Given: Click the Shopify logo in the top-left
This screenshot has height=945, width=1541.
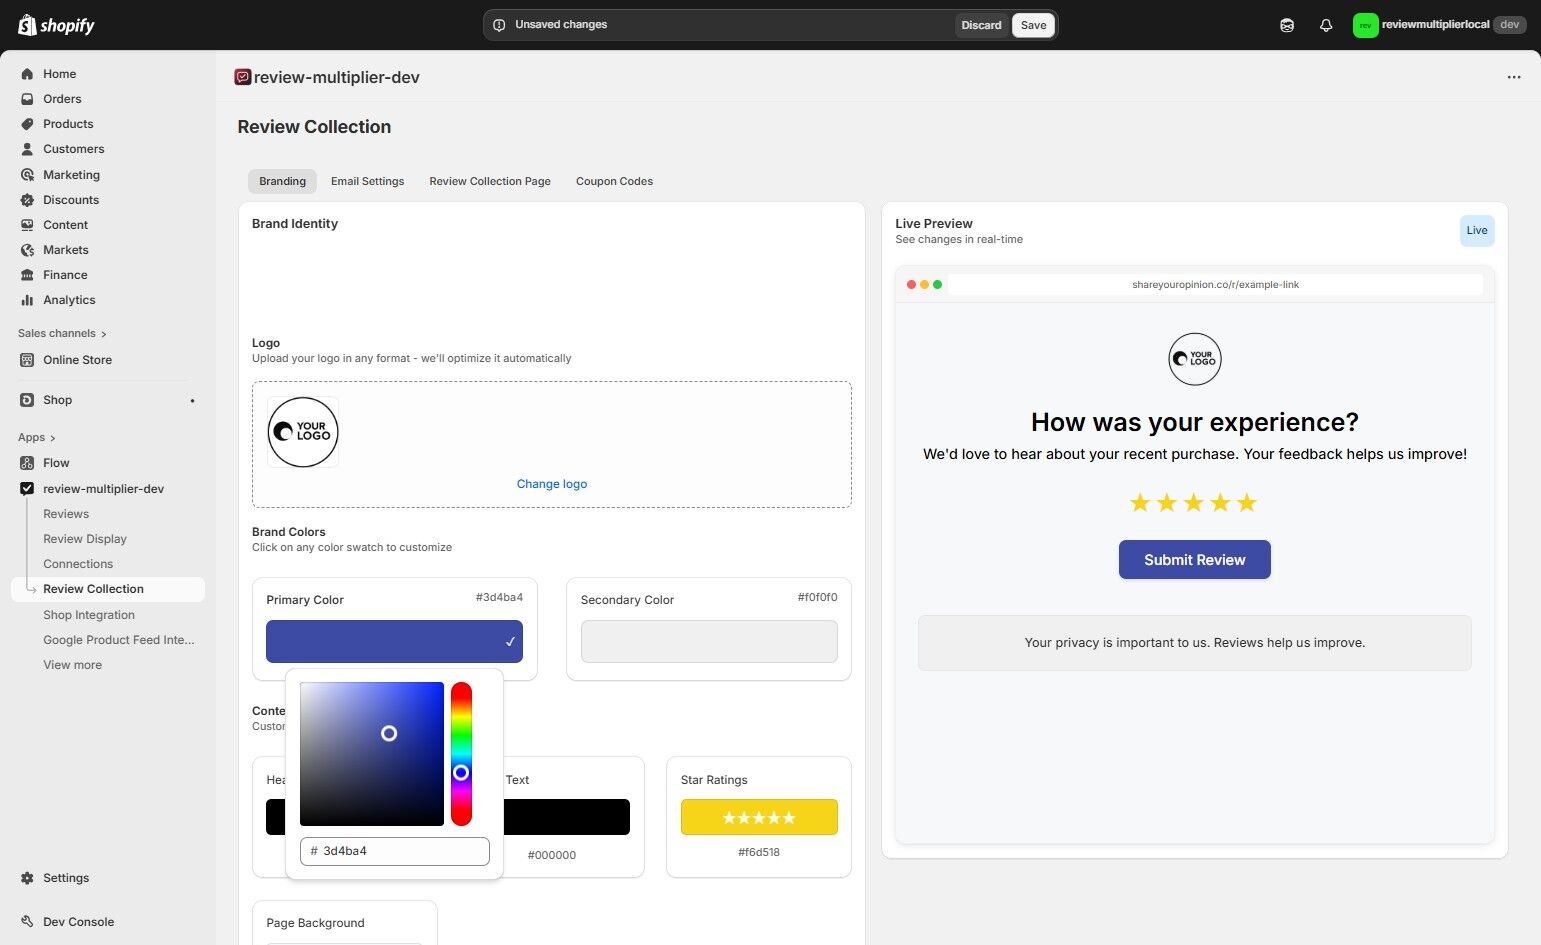Looking at the screenshot, I should tap(55, 24).
